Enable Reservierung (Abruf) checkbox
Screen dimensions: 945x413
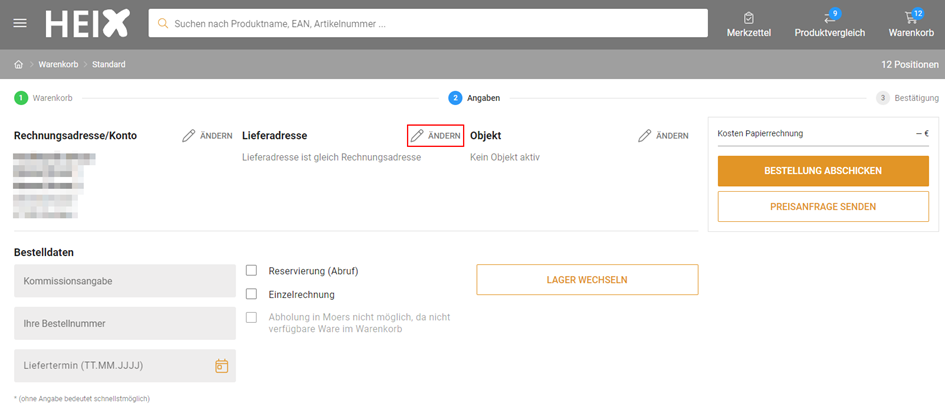pyautogui.click(x=252, y=271)
